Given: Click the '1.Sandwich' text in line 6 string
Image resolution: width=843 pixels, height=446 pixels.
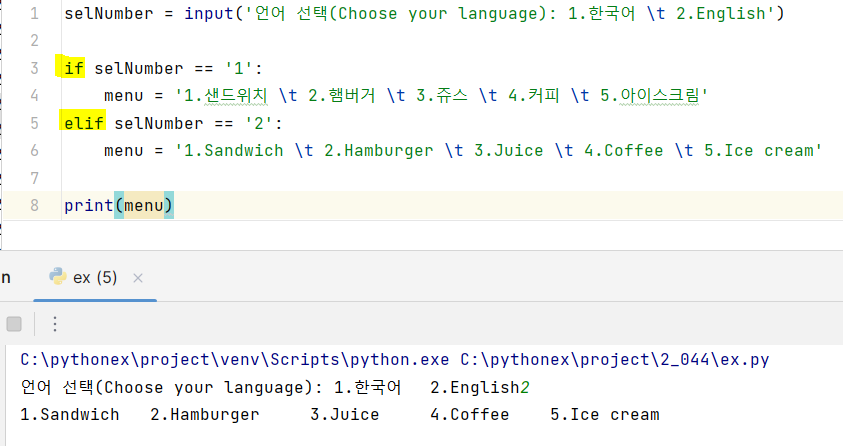Looking at the screenshot, I should [234, 150].
